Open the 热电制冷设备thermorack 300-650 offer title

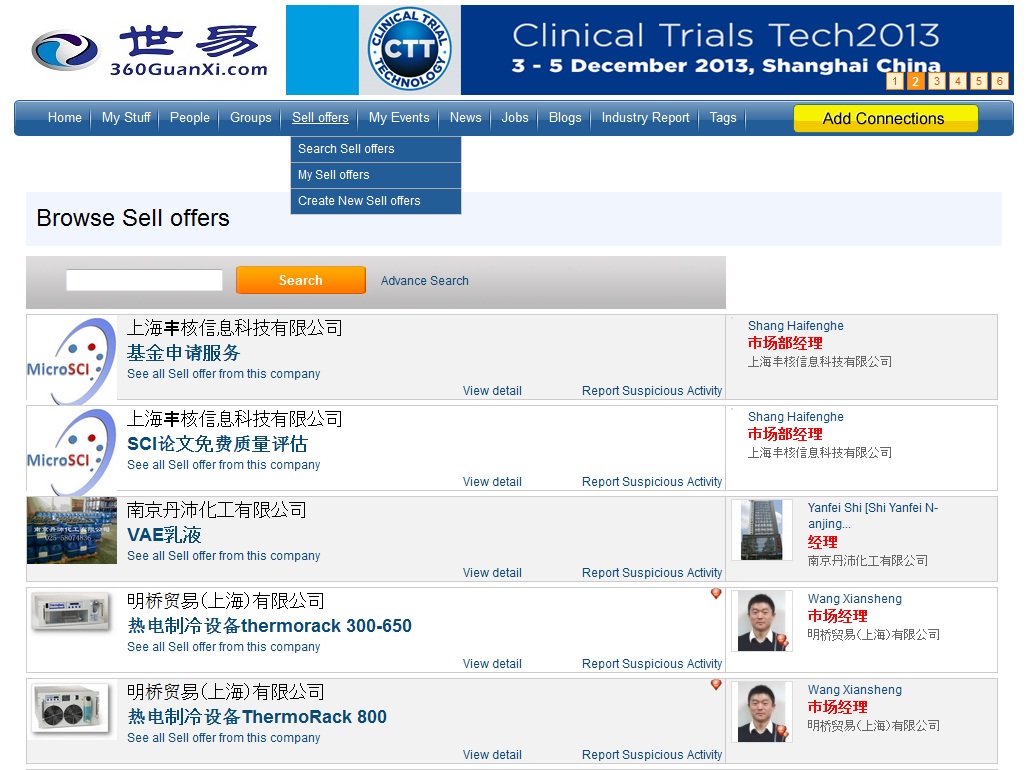(270, 625)
